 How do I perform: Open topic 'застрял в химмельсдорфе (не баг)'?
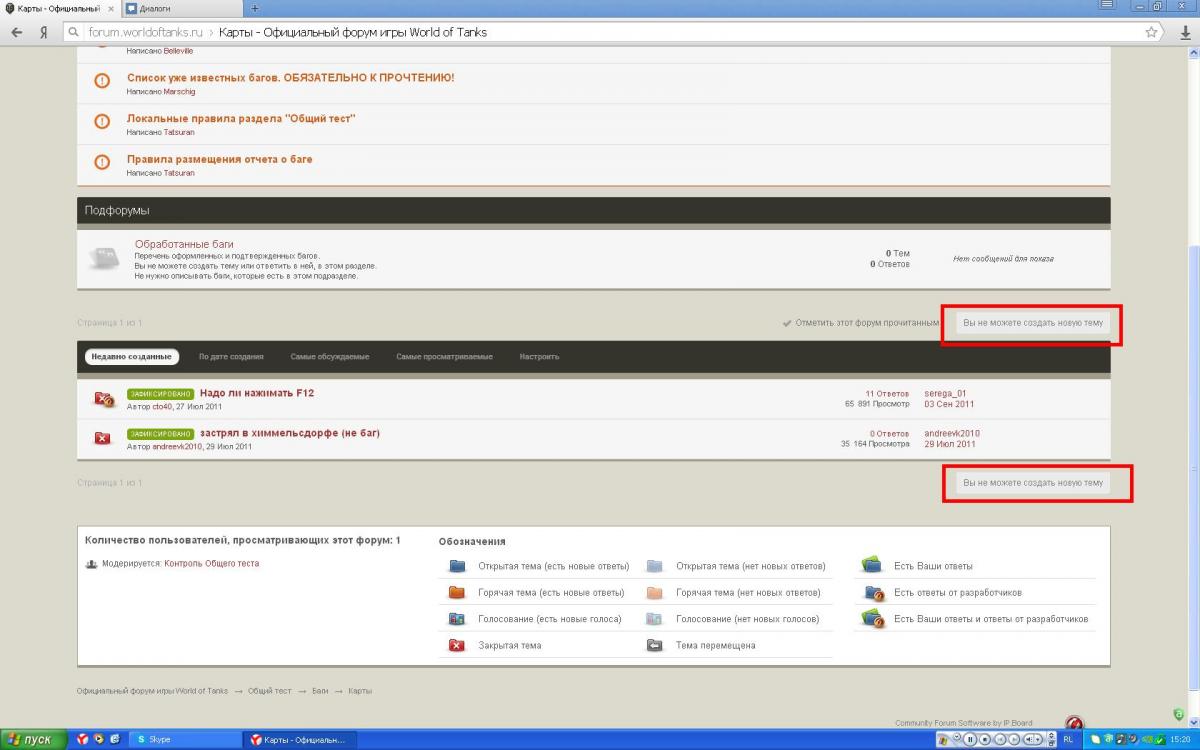(290, 433)
